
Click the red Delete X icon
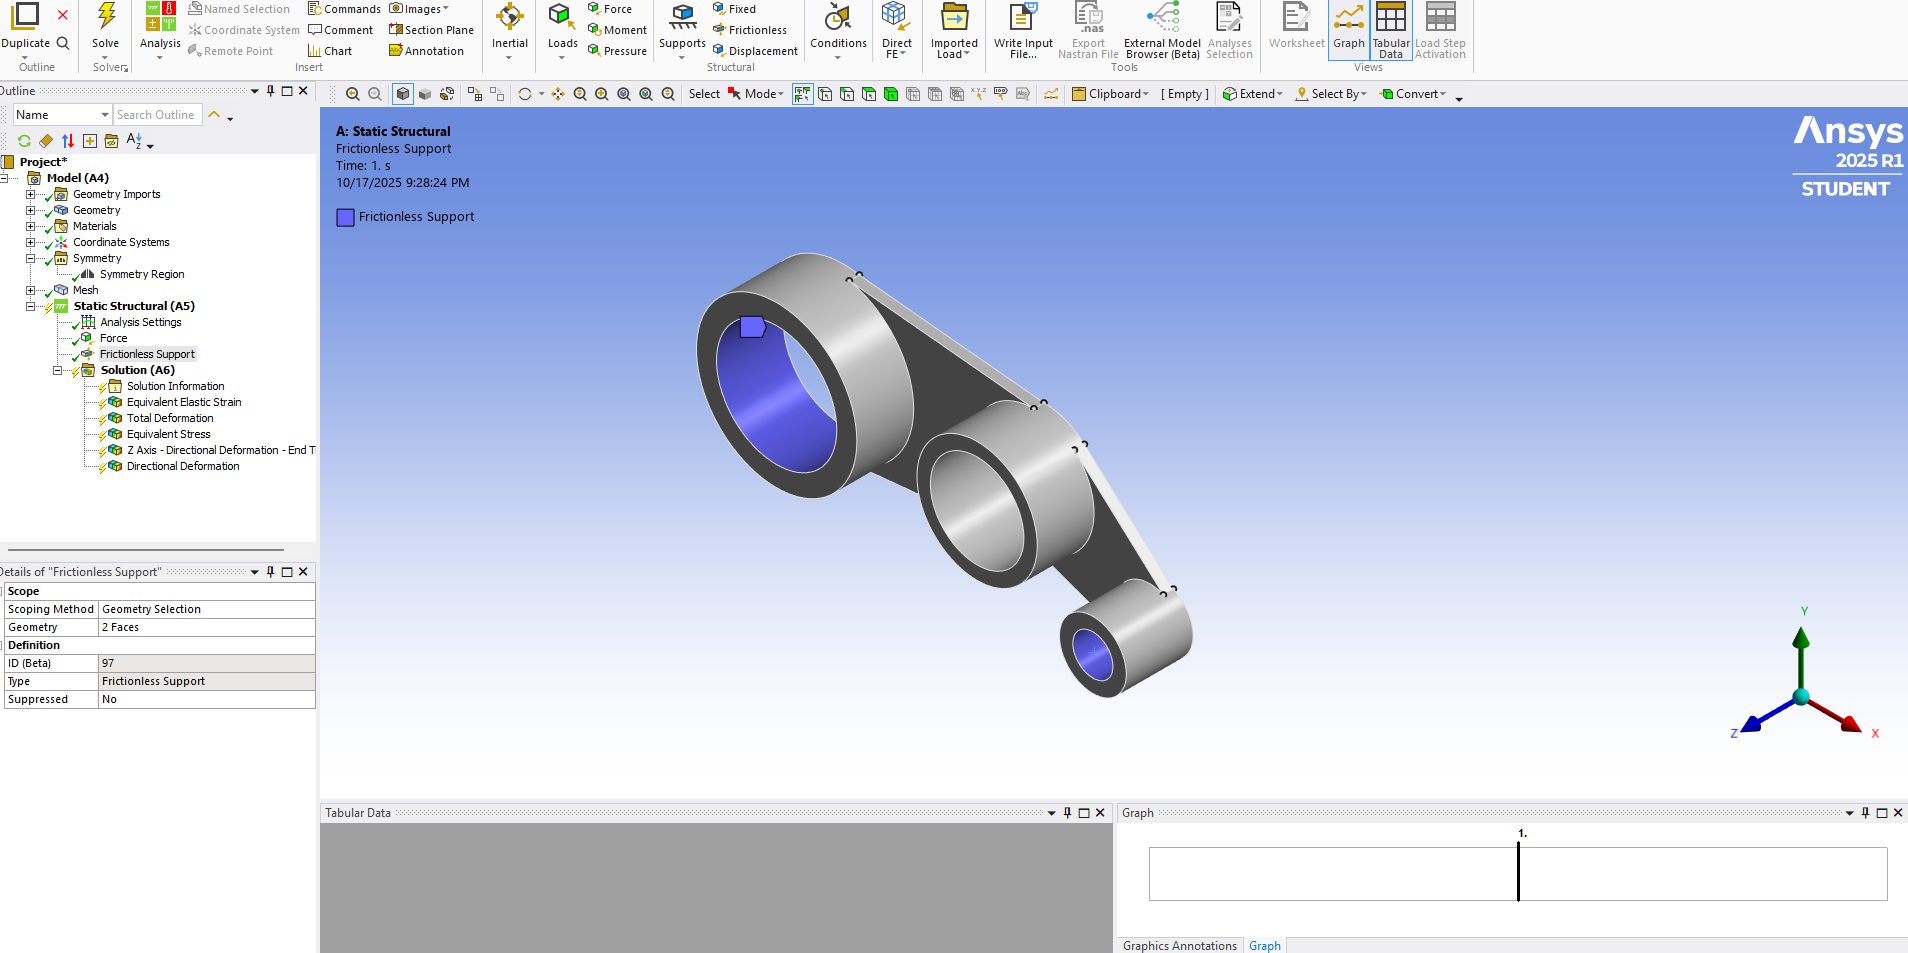point(63,15)
